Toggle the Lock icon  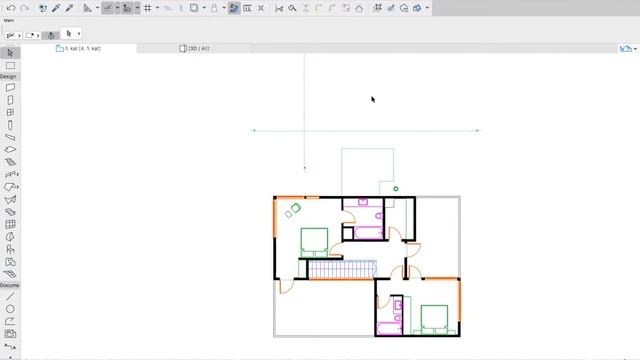pyautogui.click(x=214, y=8)
